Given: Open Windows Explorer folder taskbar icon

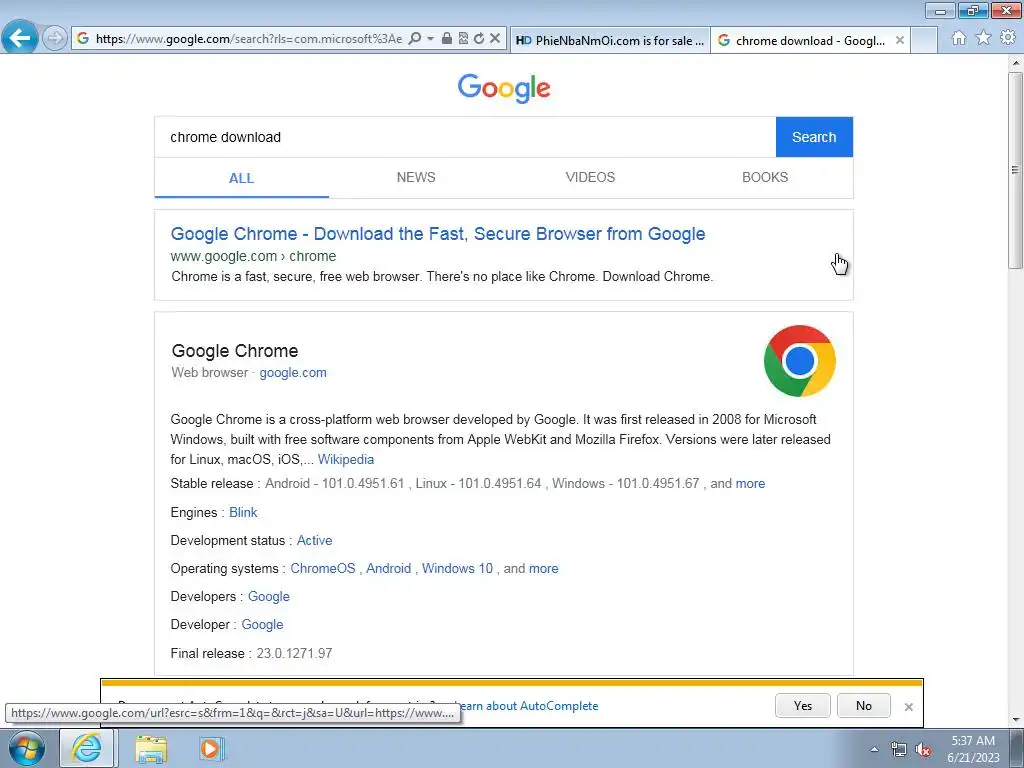Looking at the screenshot, I should pyautogui.click(x=151, y=749).
